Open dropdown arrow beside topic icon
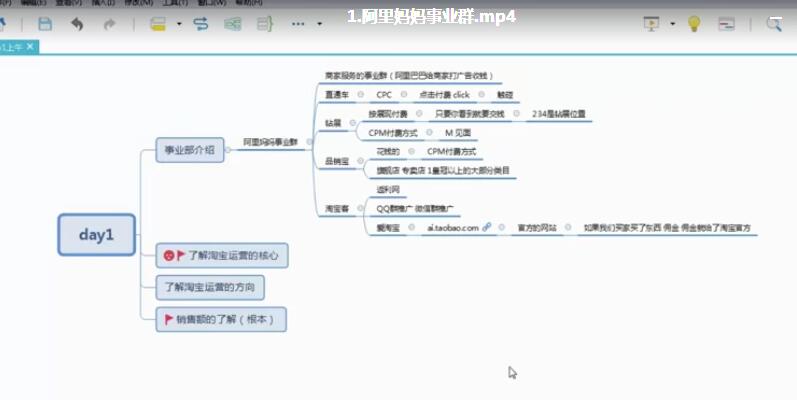797x400 pixels. point(178,24)
